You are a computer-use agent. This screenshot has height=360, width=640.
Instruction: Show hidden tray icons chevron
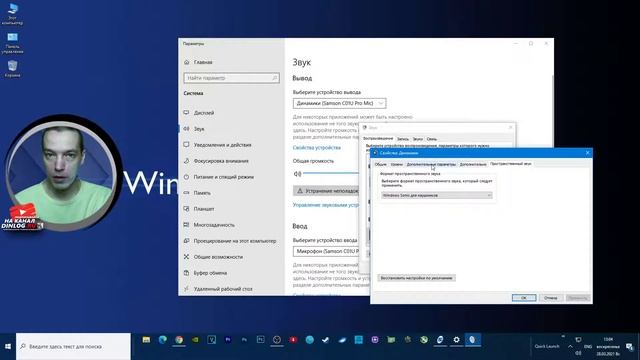(x=570, y=346)
